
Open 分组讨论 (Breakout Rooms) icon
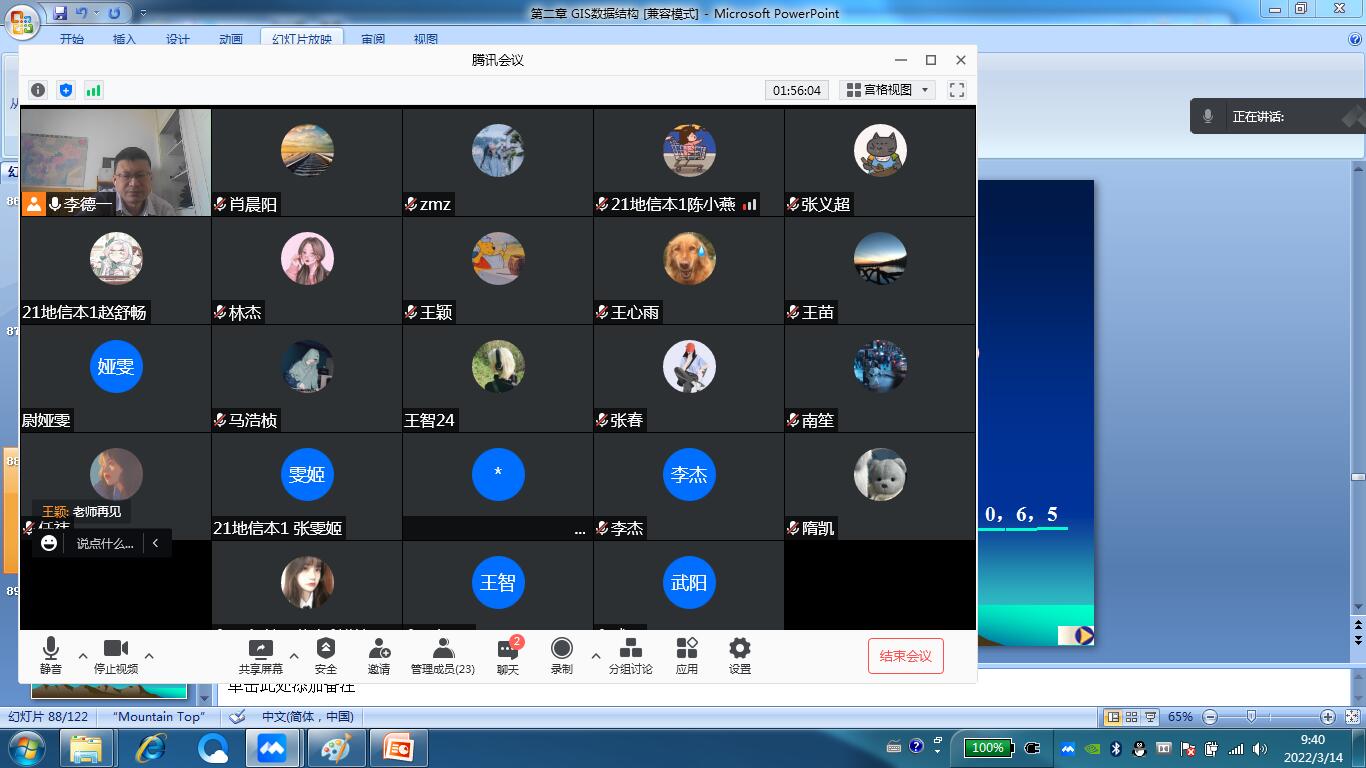630,655
